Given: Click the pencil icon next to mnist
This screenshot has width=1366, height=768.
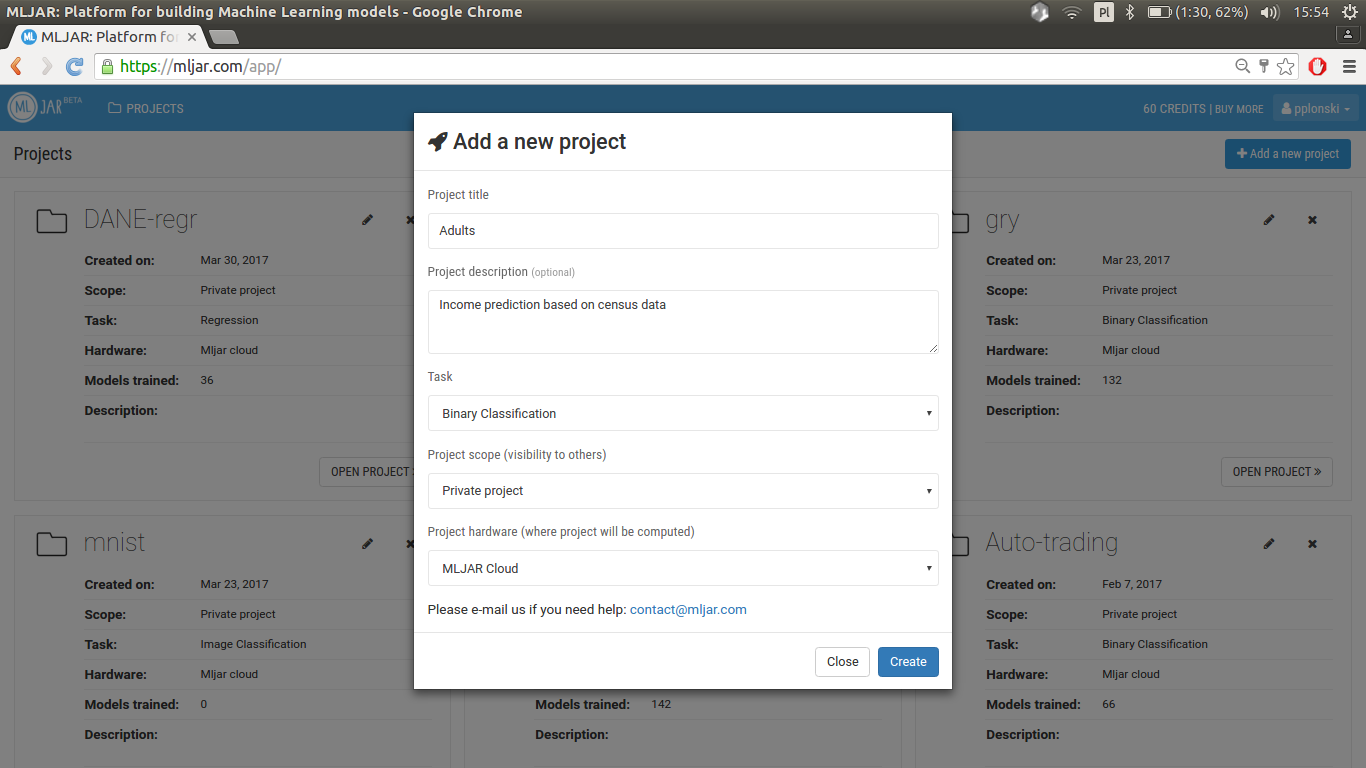Looking at the screenshot, I should [368, 544].
